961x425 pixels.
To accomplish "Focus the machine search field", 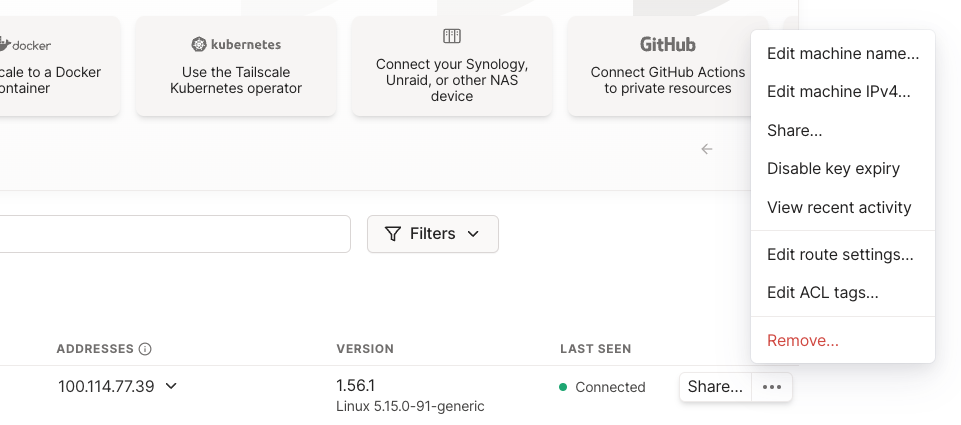I will (175, 234).
